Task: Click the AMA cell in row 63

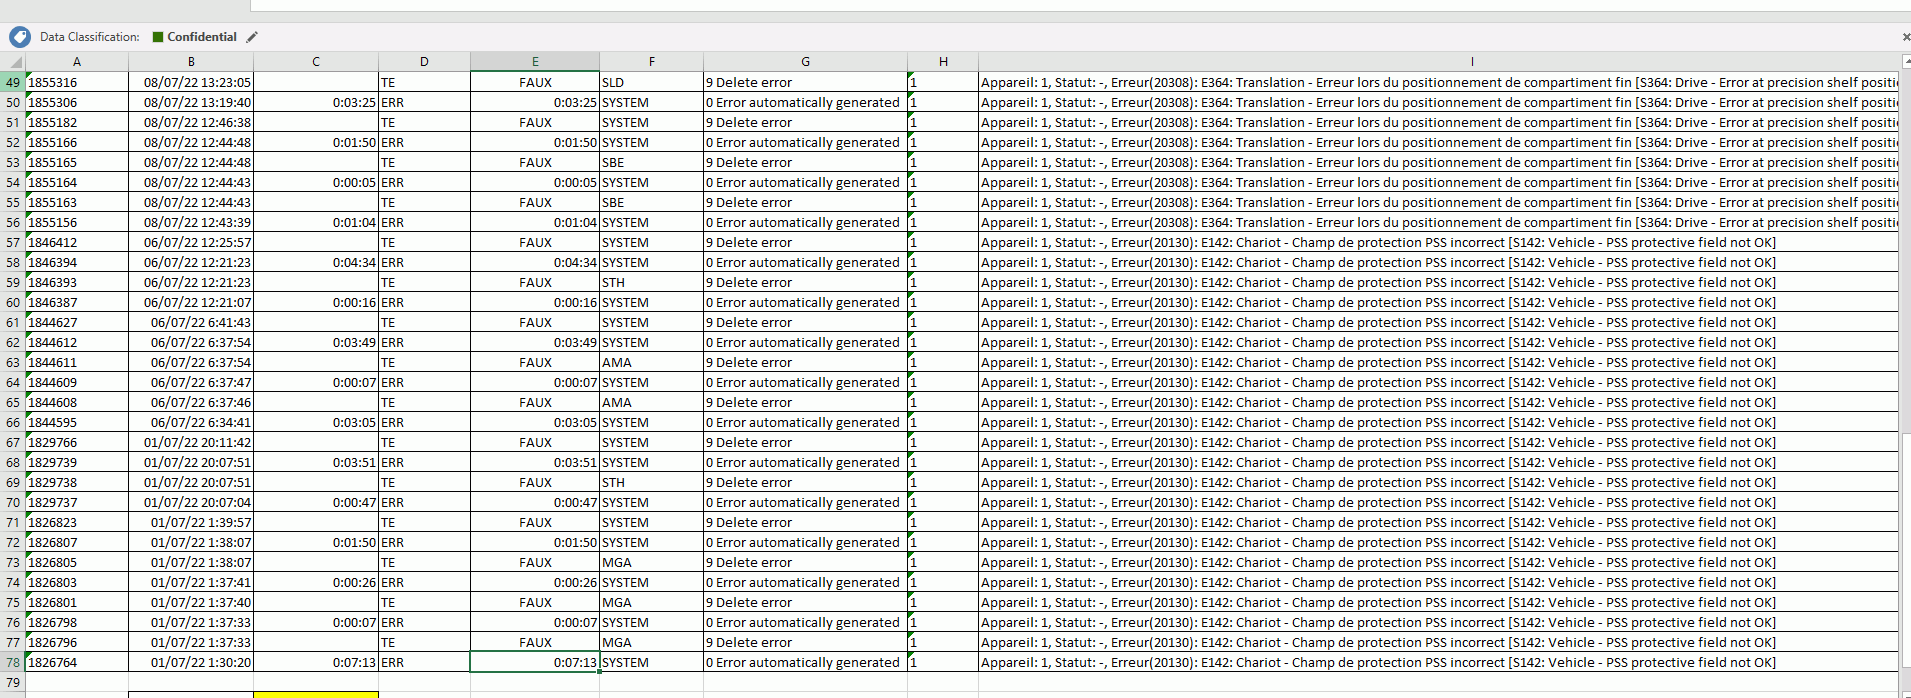Action: (652, 362)
